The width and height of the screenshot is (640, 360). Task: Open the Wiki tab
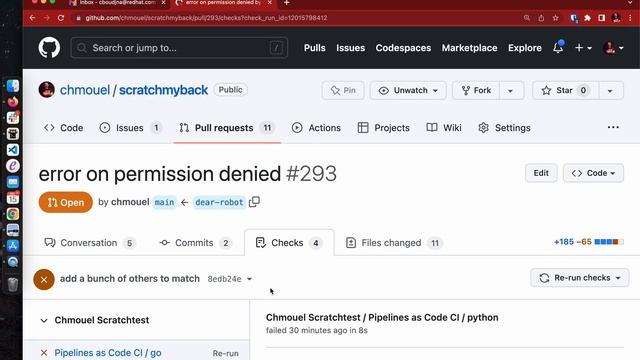(444, 128)
